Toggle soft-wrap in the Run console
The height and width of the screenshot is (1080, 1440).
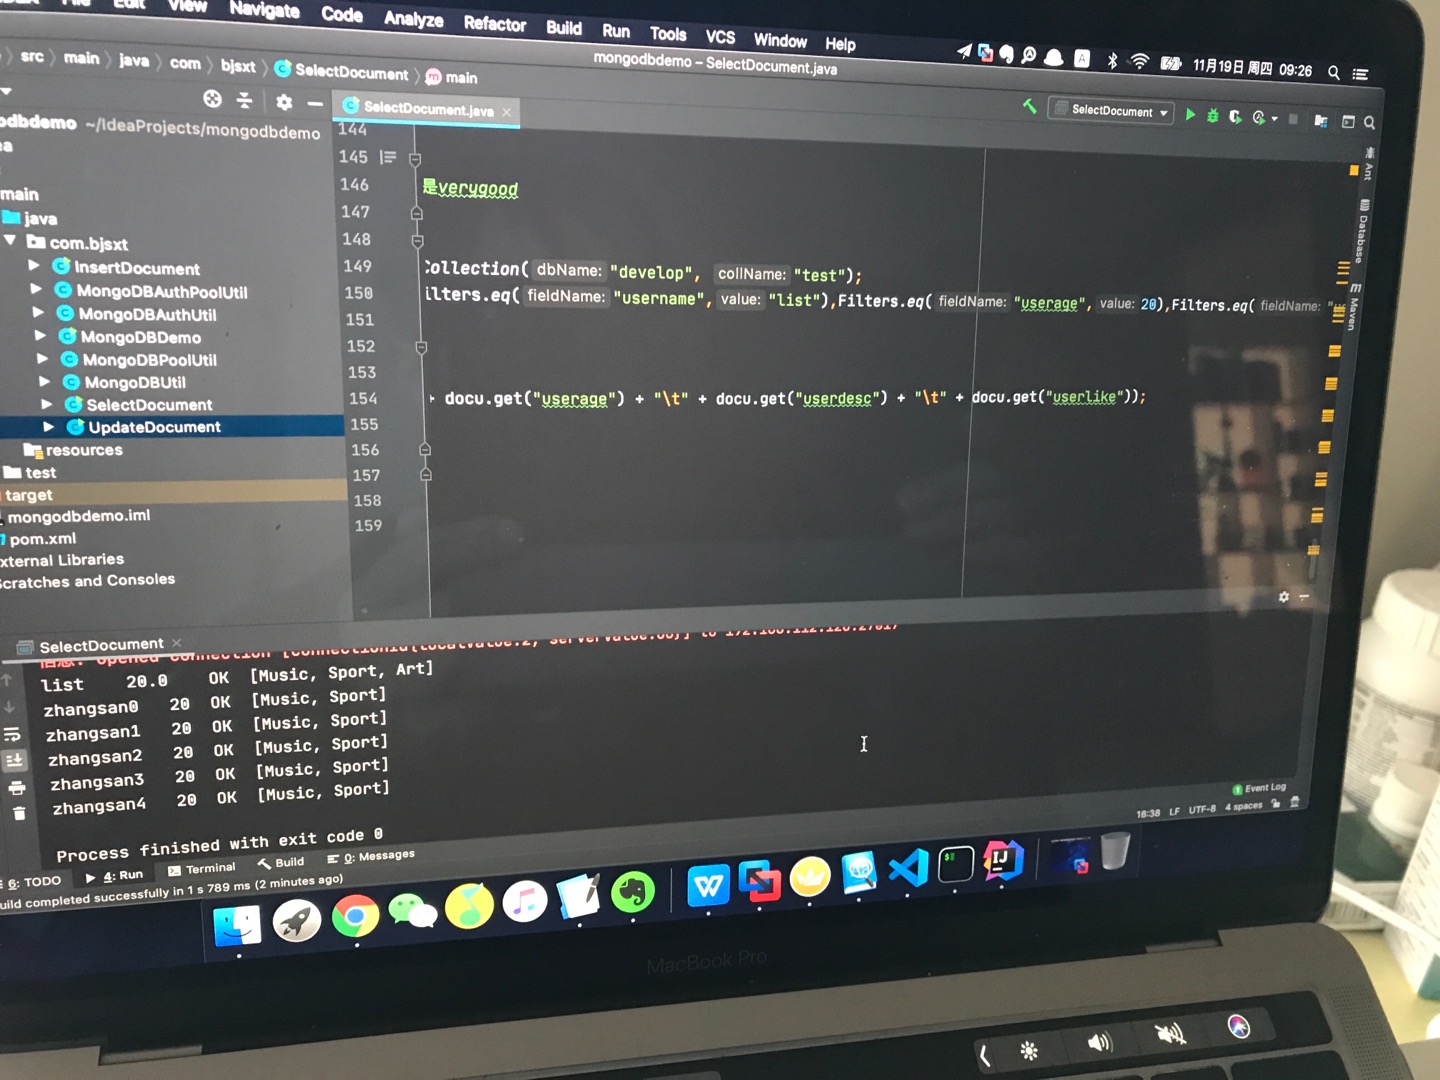pos(11,734)
